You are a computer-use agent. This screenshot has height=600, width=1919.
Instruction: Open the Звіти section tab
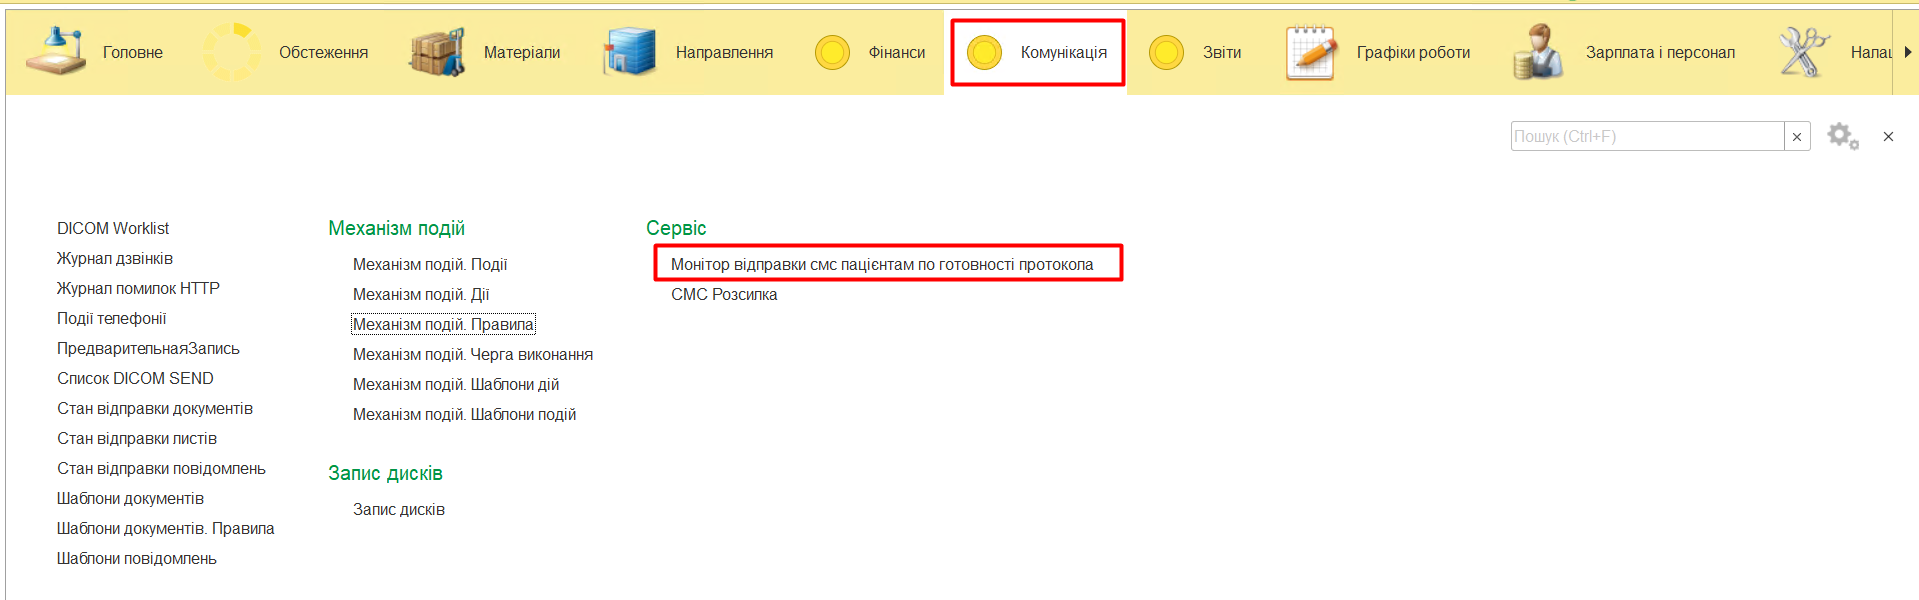(1221, 52)
